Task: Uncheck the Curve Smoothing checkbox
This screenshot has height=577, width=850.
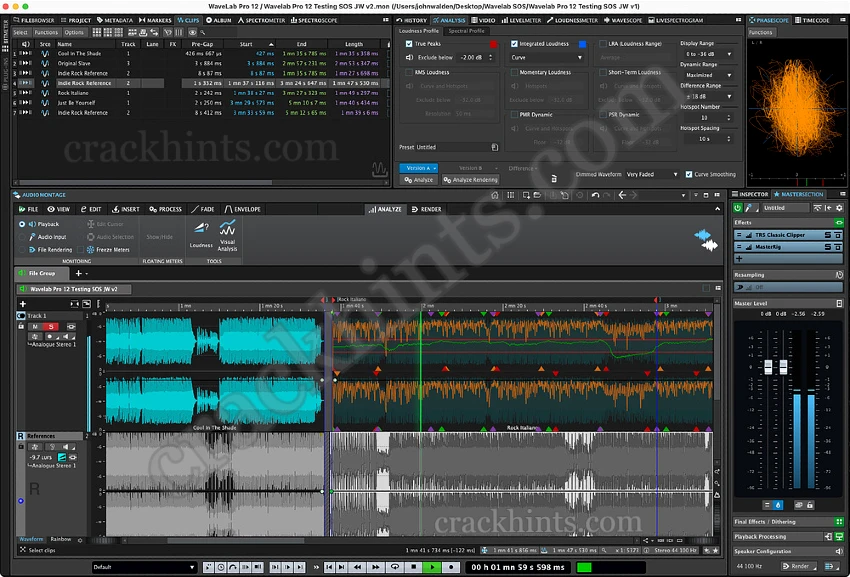Action: pos(689,174)
